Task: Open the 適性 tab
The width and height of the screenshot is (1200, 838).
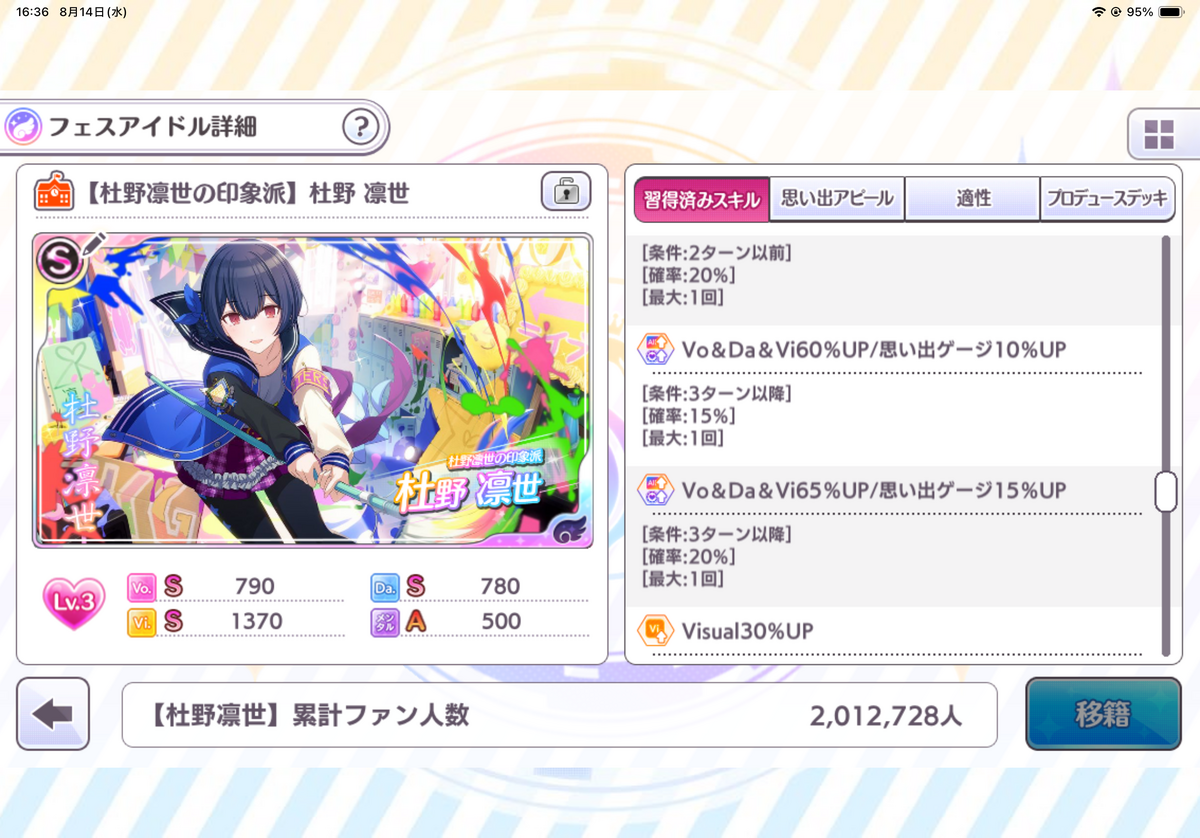Action: click(973, 199)
